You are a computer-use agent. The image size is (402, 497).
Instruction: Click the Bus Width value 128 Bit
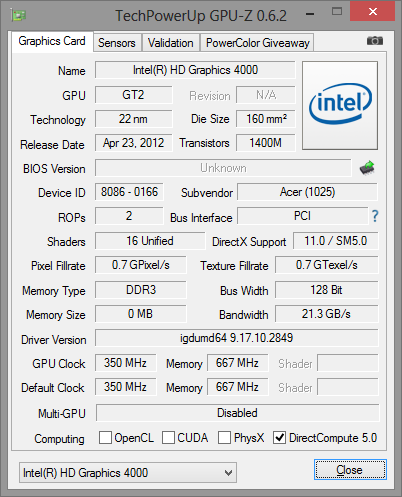tap(327, 290)
